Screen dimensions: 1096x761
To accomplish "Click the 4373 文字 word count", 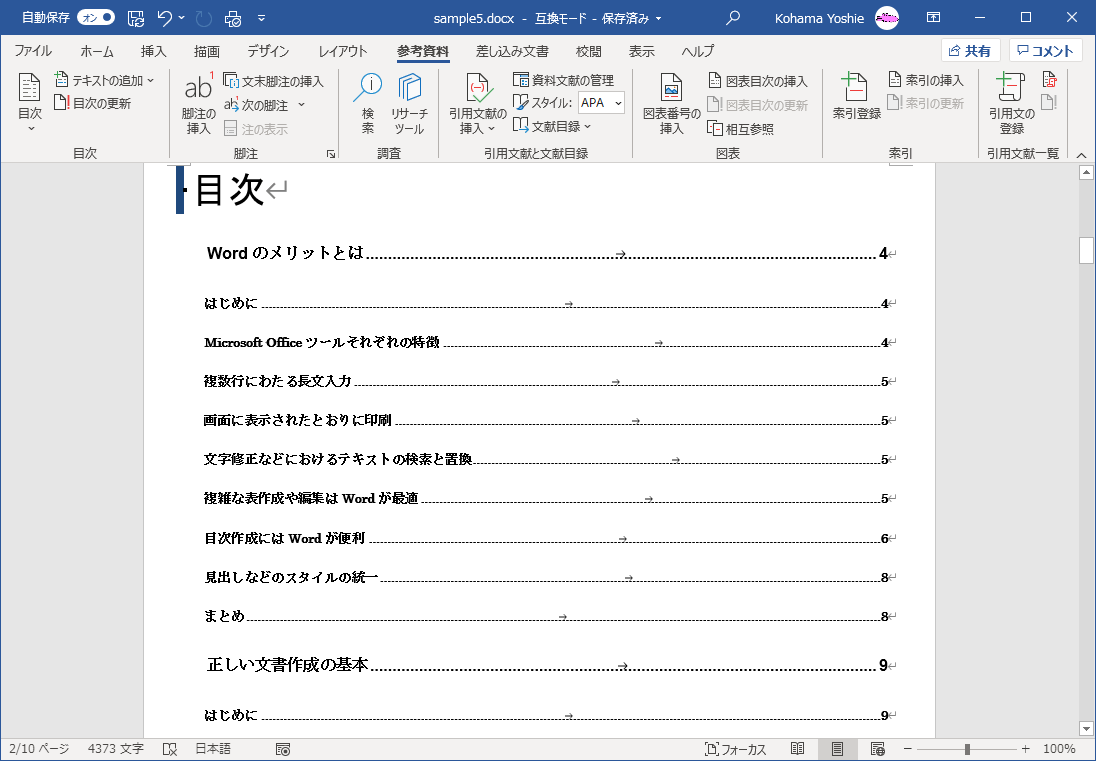I will click(116, 749).
